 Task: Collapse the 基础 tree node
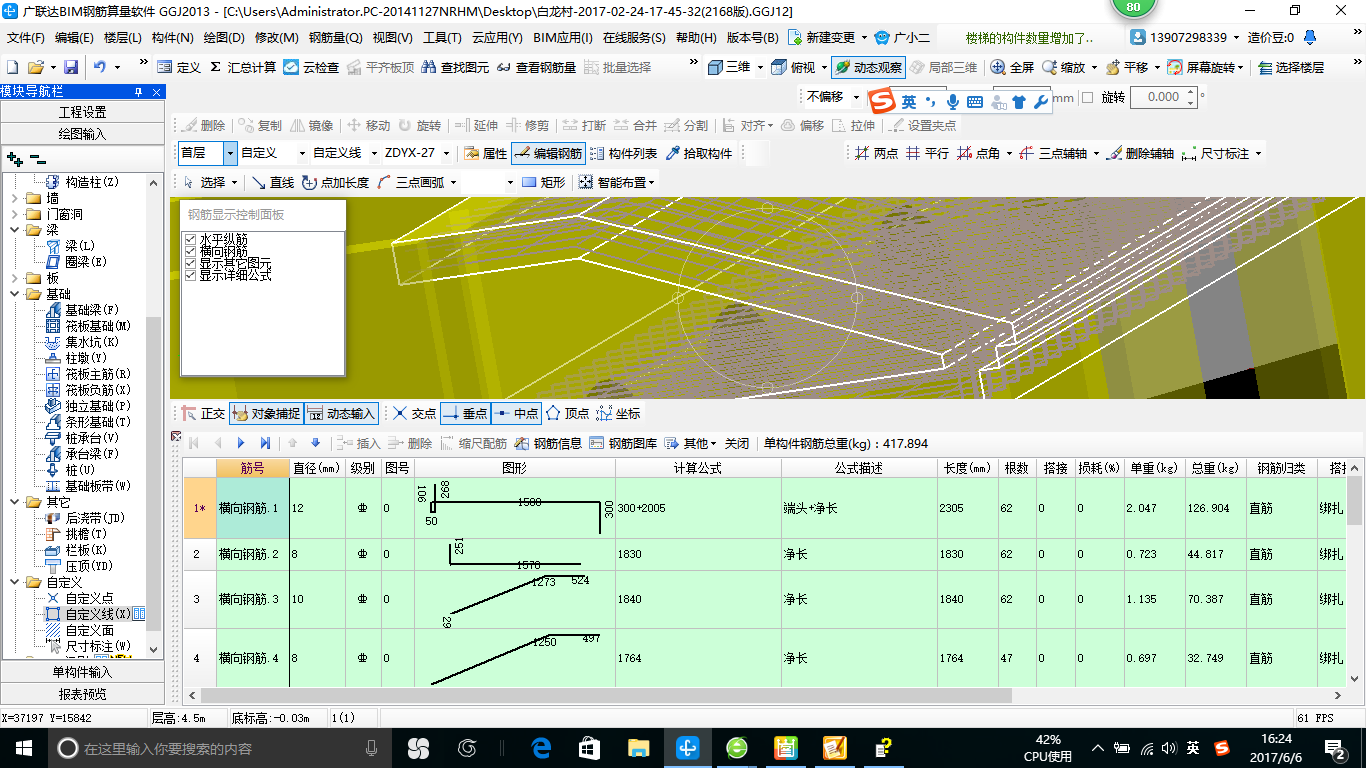coord(13,294)
